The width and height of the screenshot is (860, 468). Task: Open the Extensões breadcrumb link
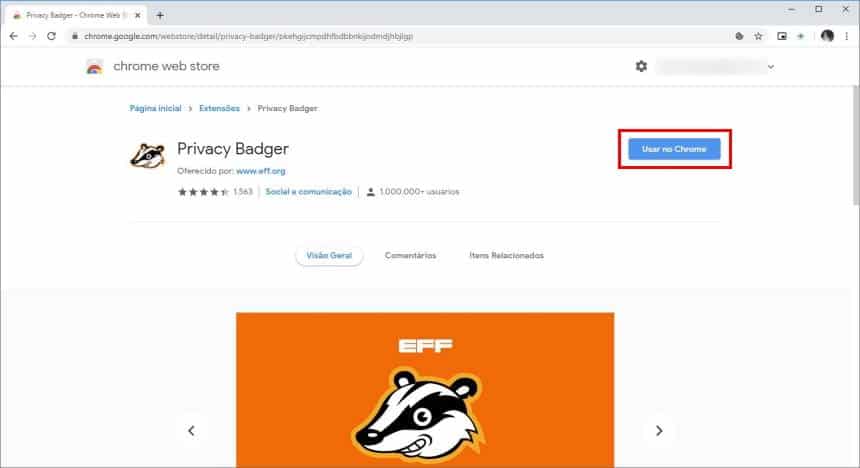pyautogui.click(x=219, y=108)
